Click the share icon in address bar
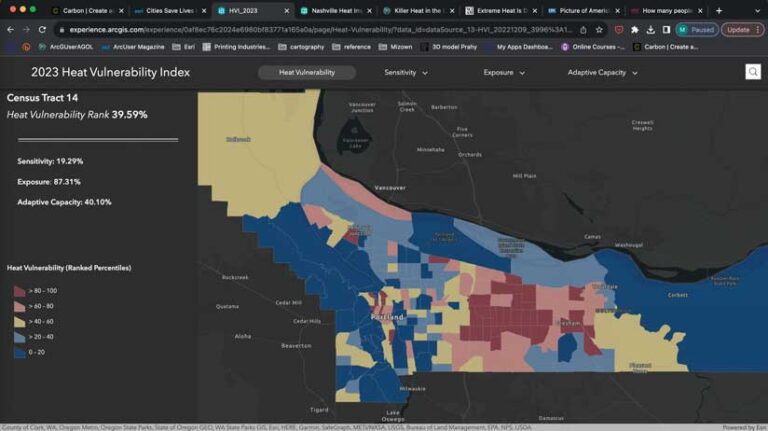 click(x=583, y=30)
